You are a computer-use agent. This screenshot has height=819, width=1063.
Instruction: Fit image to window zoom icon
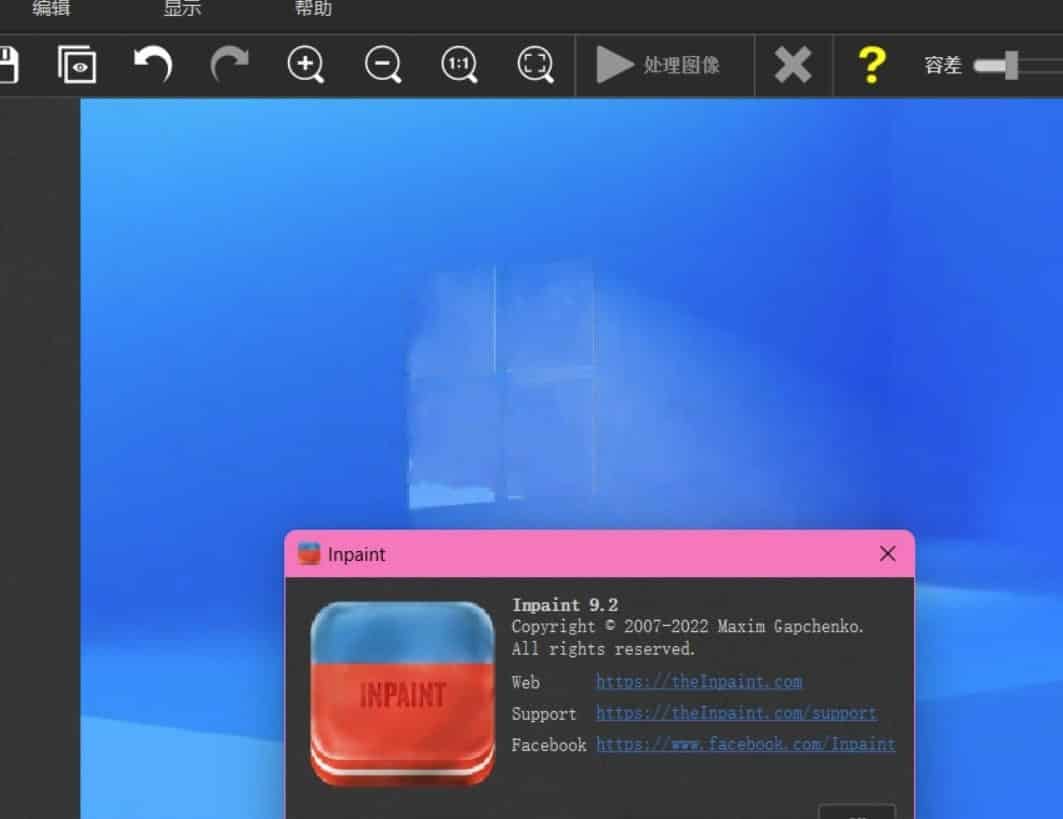536,64
